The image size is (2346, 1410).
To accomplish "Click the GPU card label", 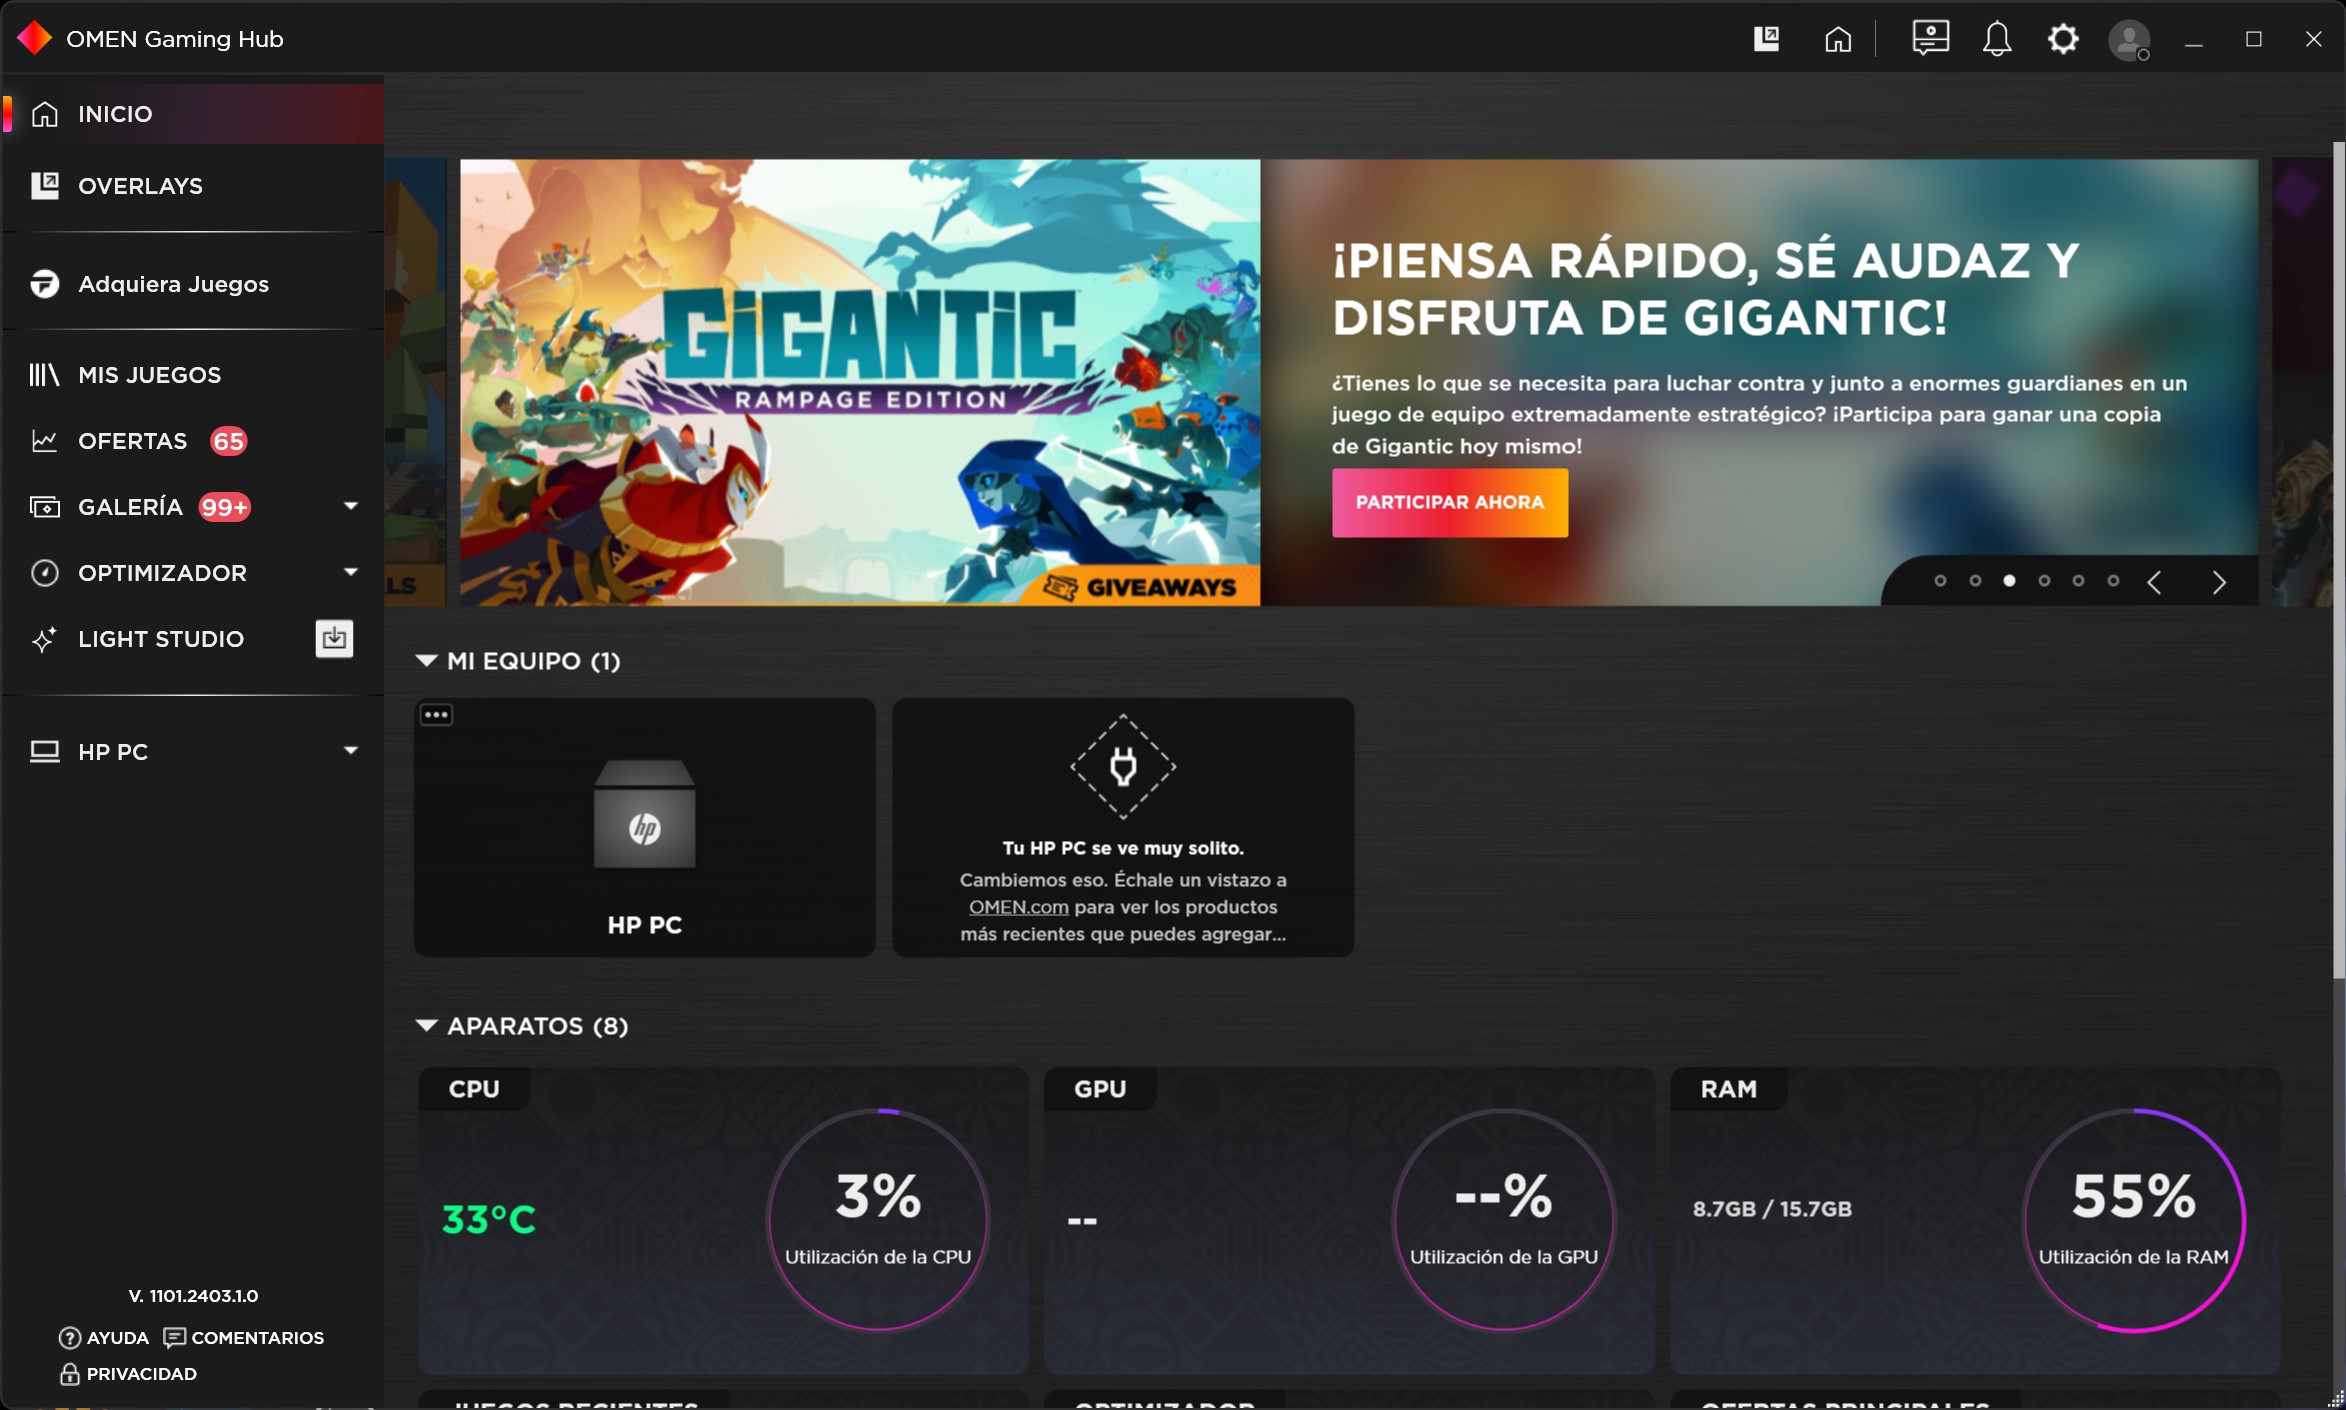I will click(x=1100, y=1088).
